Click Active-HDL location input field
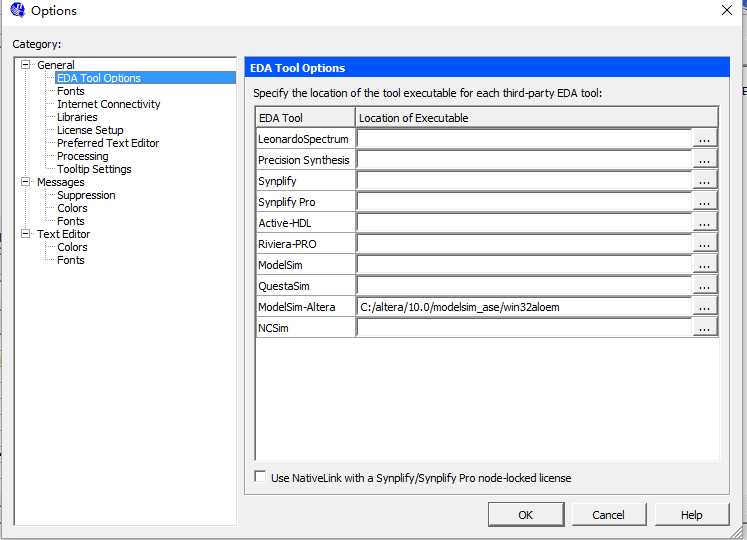The width and height of the screenshot is (747, 540). pyautogui.click(x=524, y=223)
